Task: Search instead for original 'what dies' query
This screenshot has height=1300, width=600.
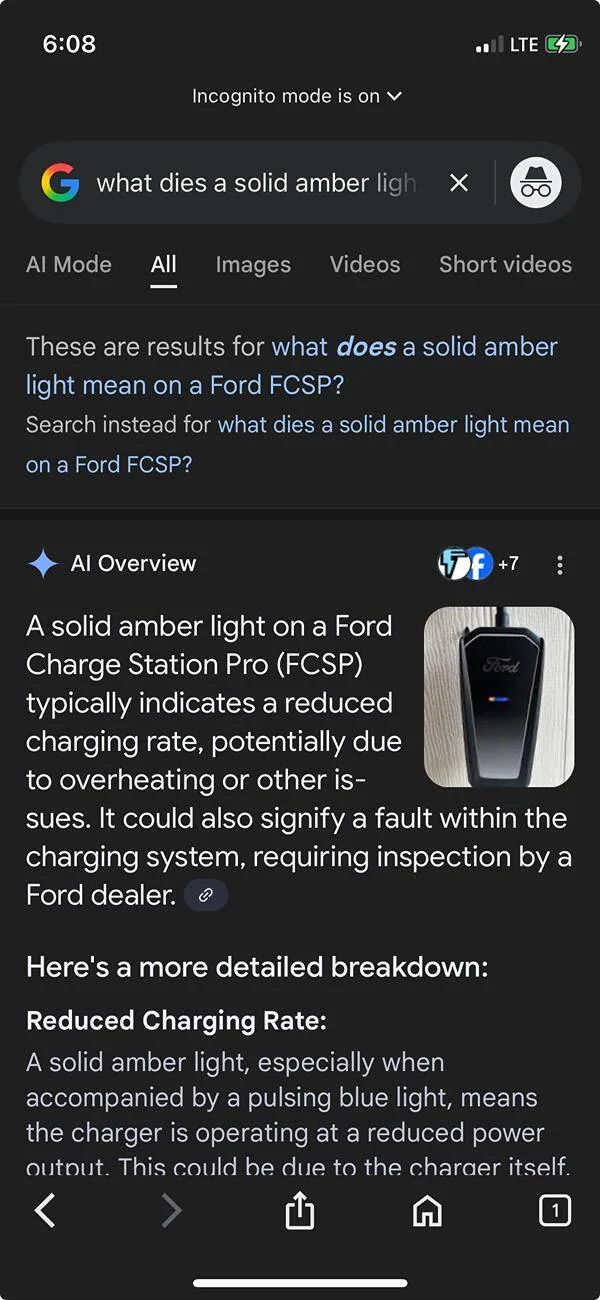Action: point(393,425)
